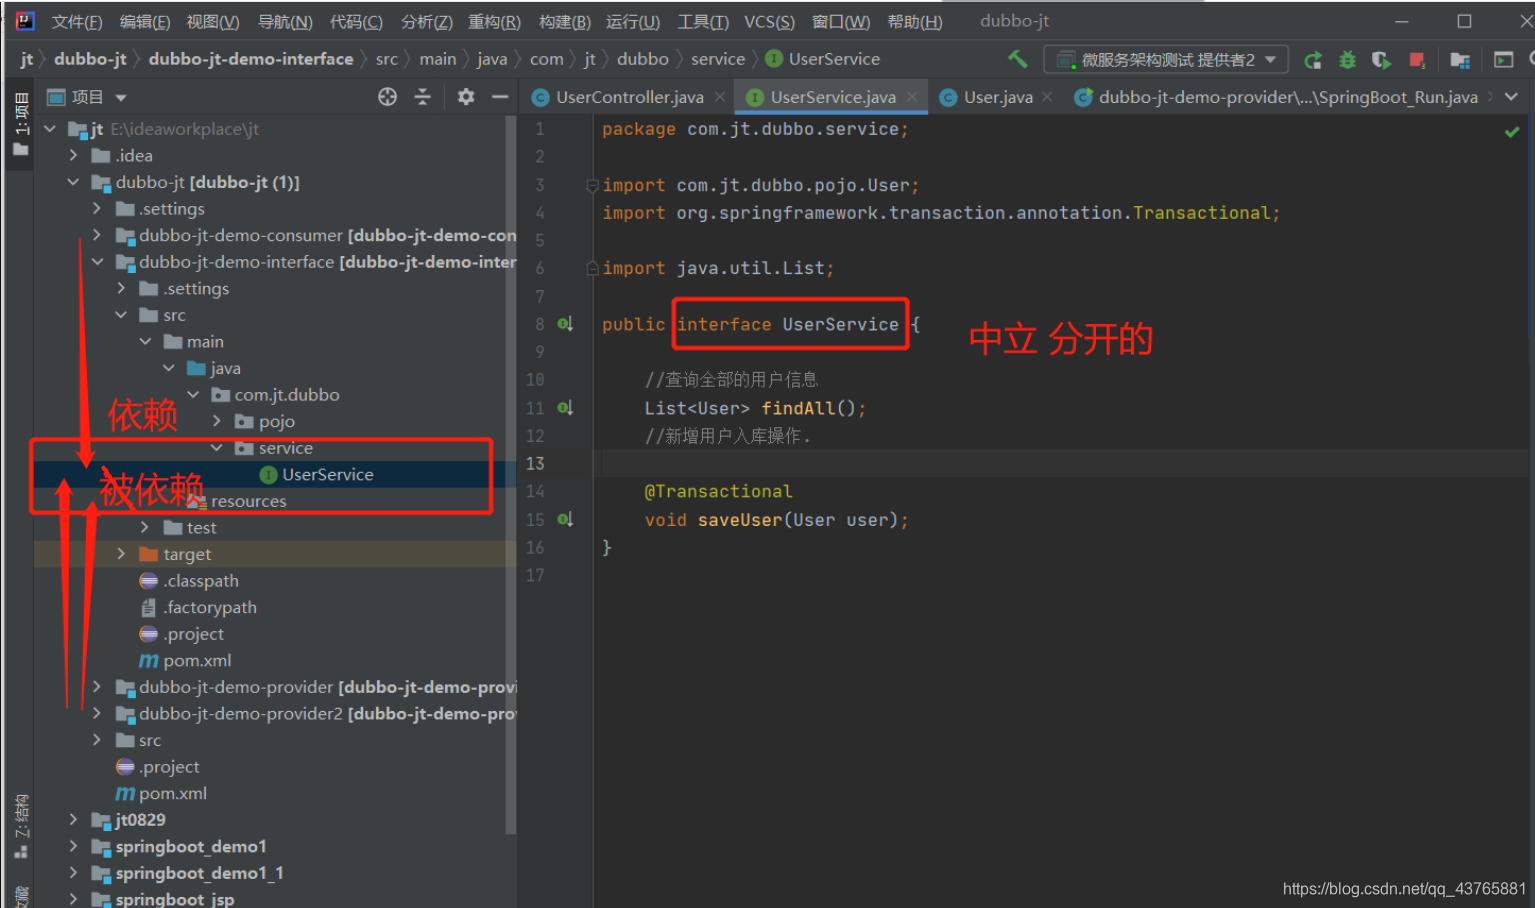Image resolution: width=1535 pixels, height=908 pixels.
Task: Click implementation gutter icon on line 8
Action: point(565,324)
